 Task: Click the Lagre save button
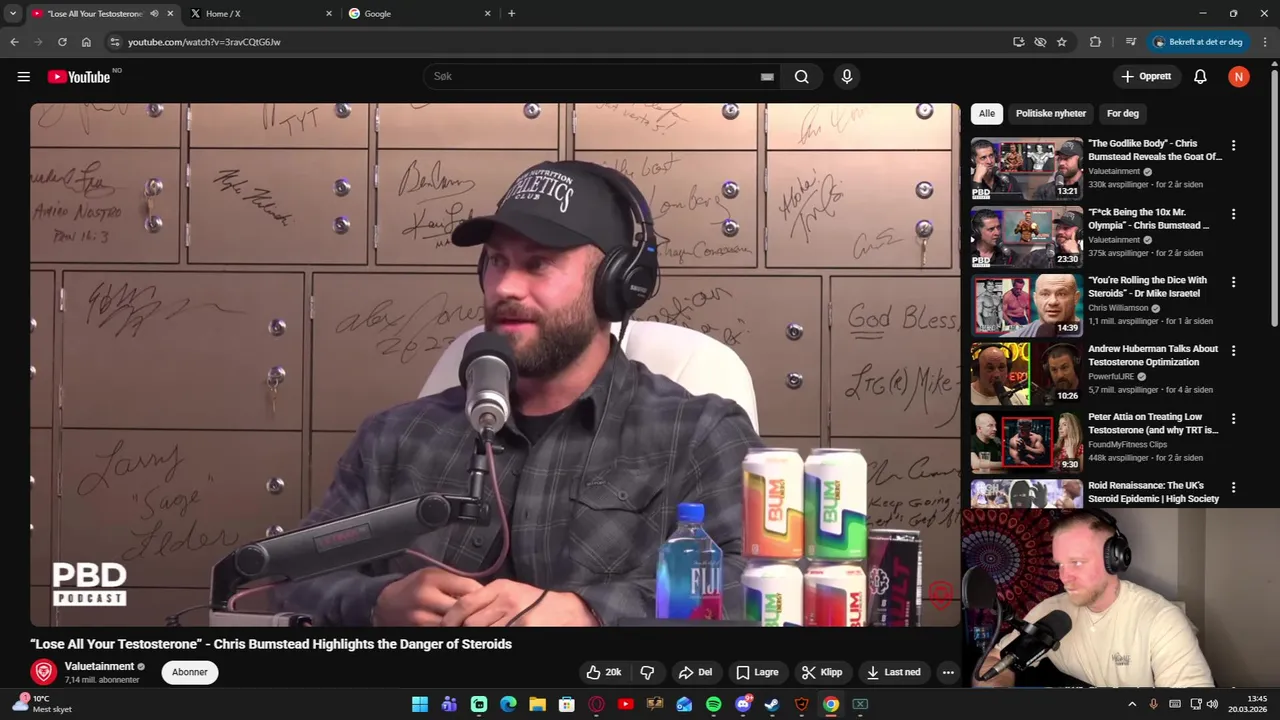coord(757,672)
